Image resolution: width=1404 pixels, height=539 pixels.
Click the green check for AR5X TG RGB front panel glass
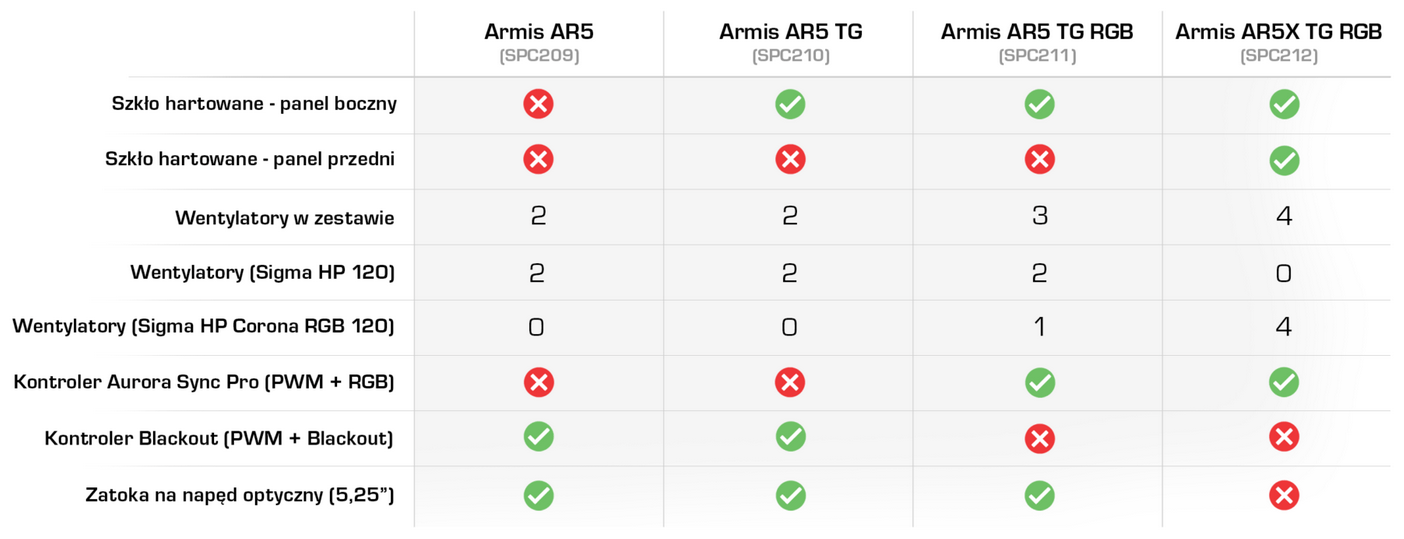coord(1284,160)
